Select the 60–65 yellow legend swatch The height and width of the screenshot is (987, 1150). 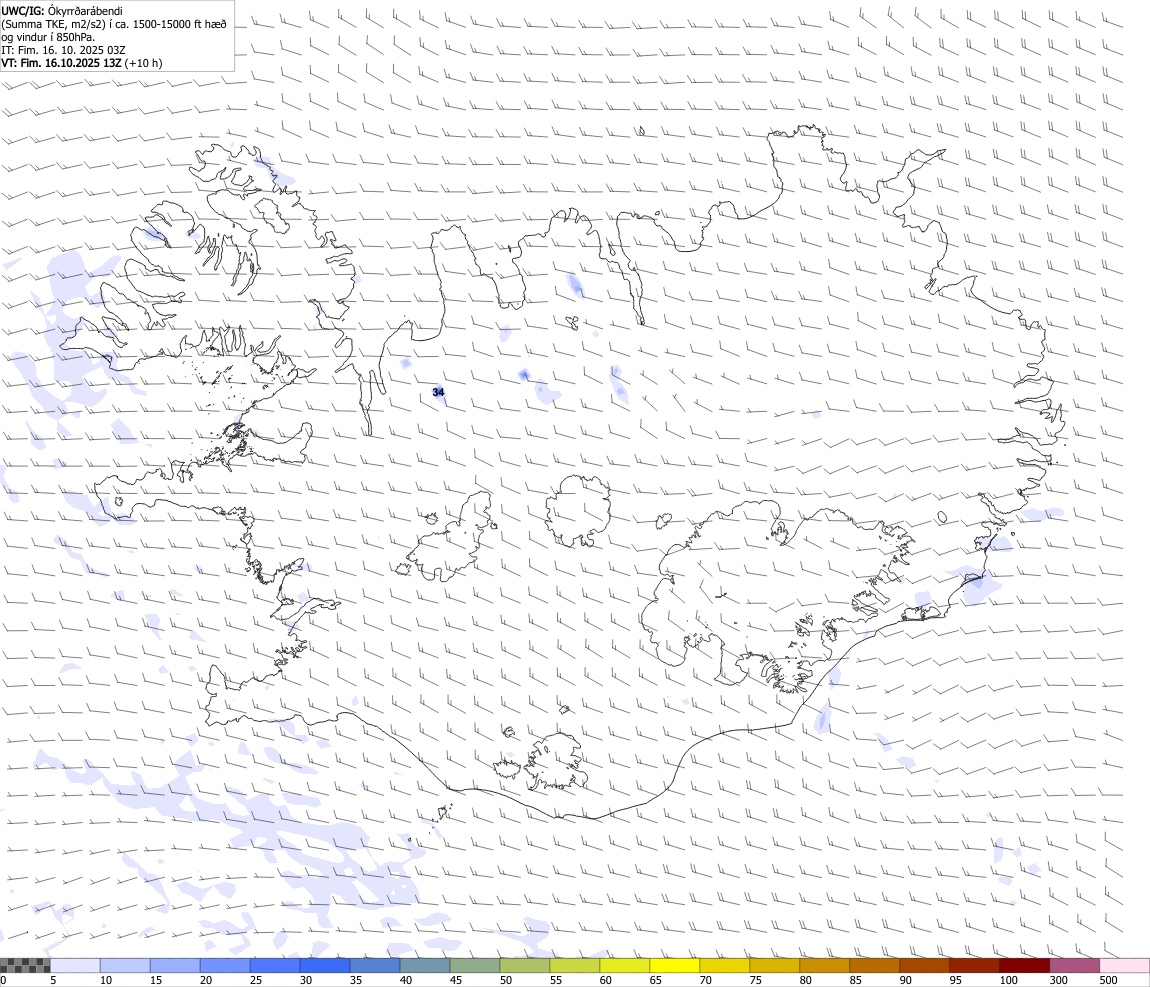tap(625, 965)
